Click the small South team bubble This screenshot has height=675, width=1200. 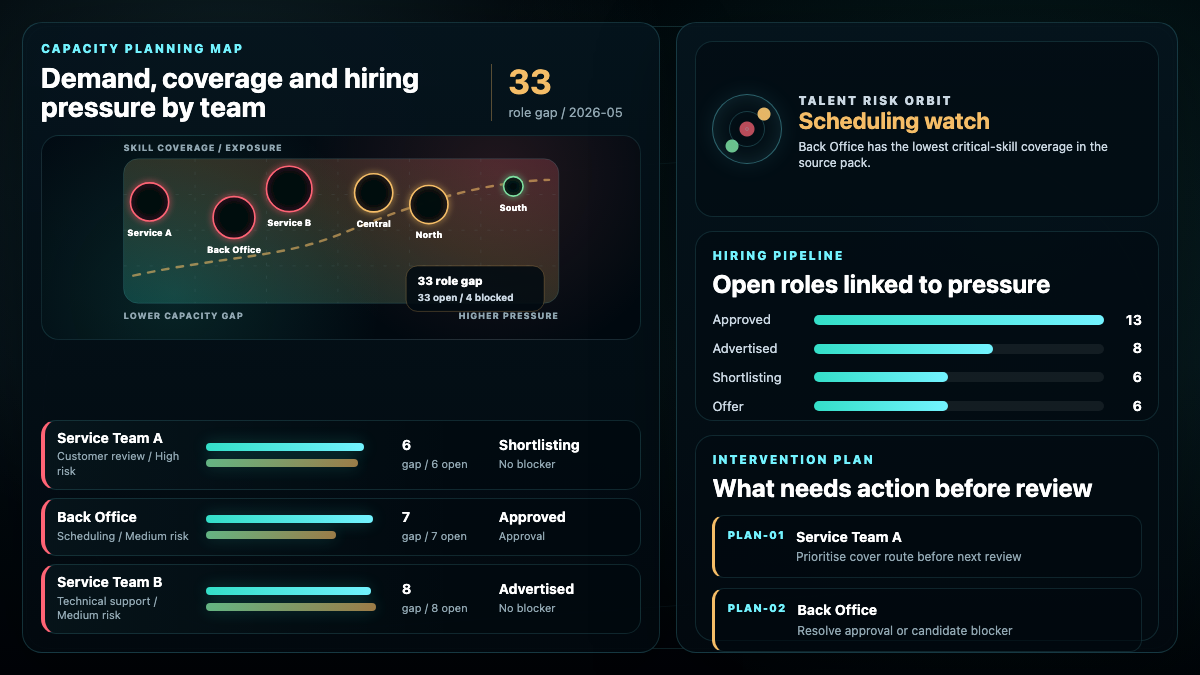pos(513,186)
